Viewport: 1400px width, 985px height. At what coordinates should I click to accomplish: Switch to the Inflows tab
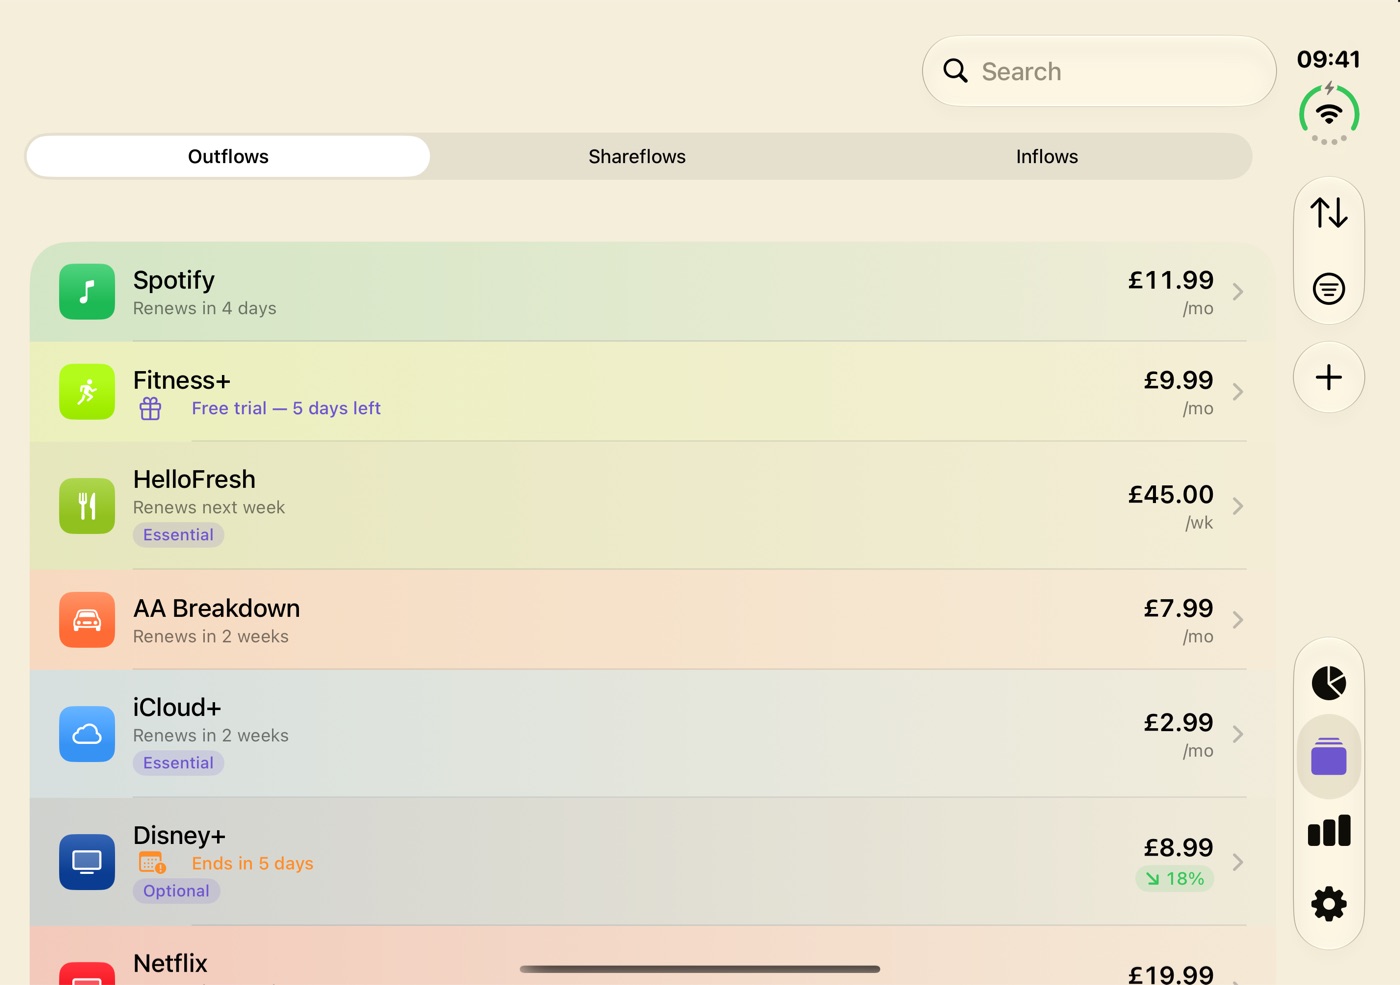(x=1047, y=156)
